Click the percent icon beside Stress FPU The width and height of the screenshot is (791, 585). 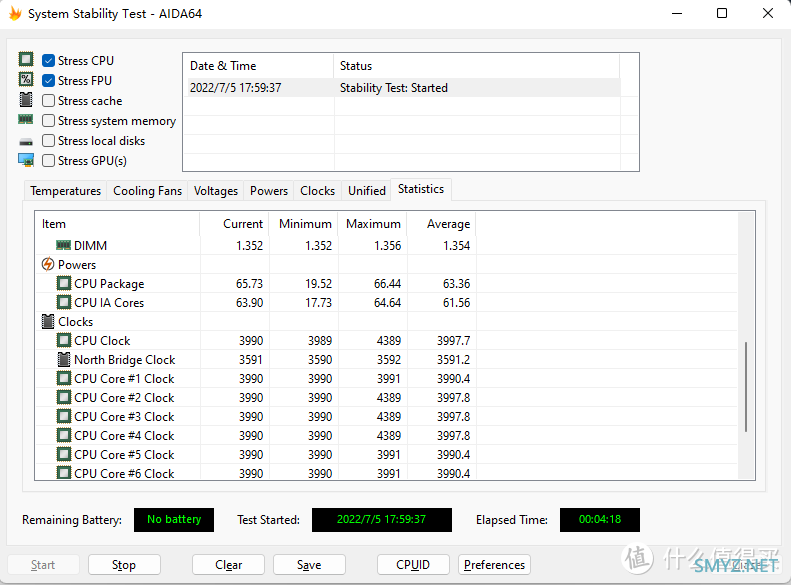pos(26,79)
